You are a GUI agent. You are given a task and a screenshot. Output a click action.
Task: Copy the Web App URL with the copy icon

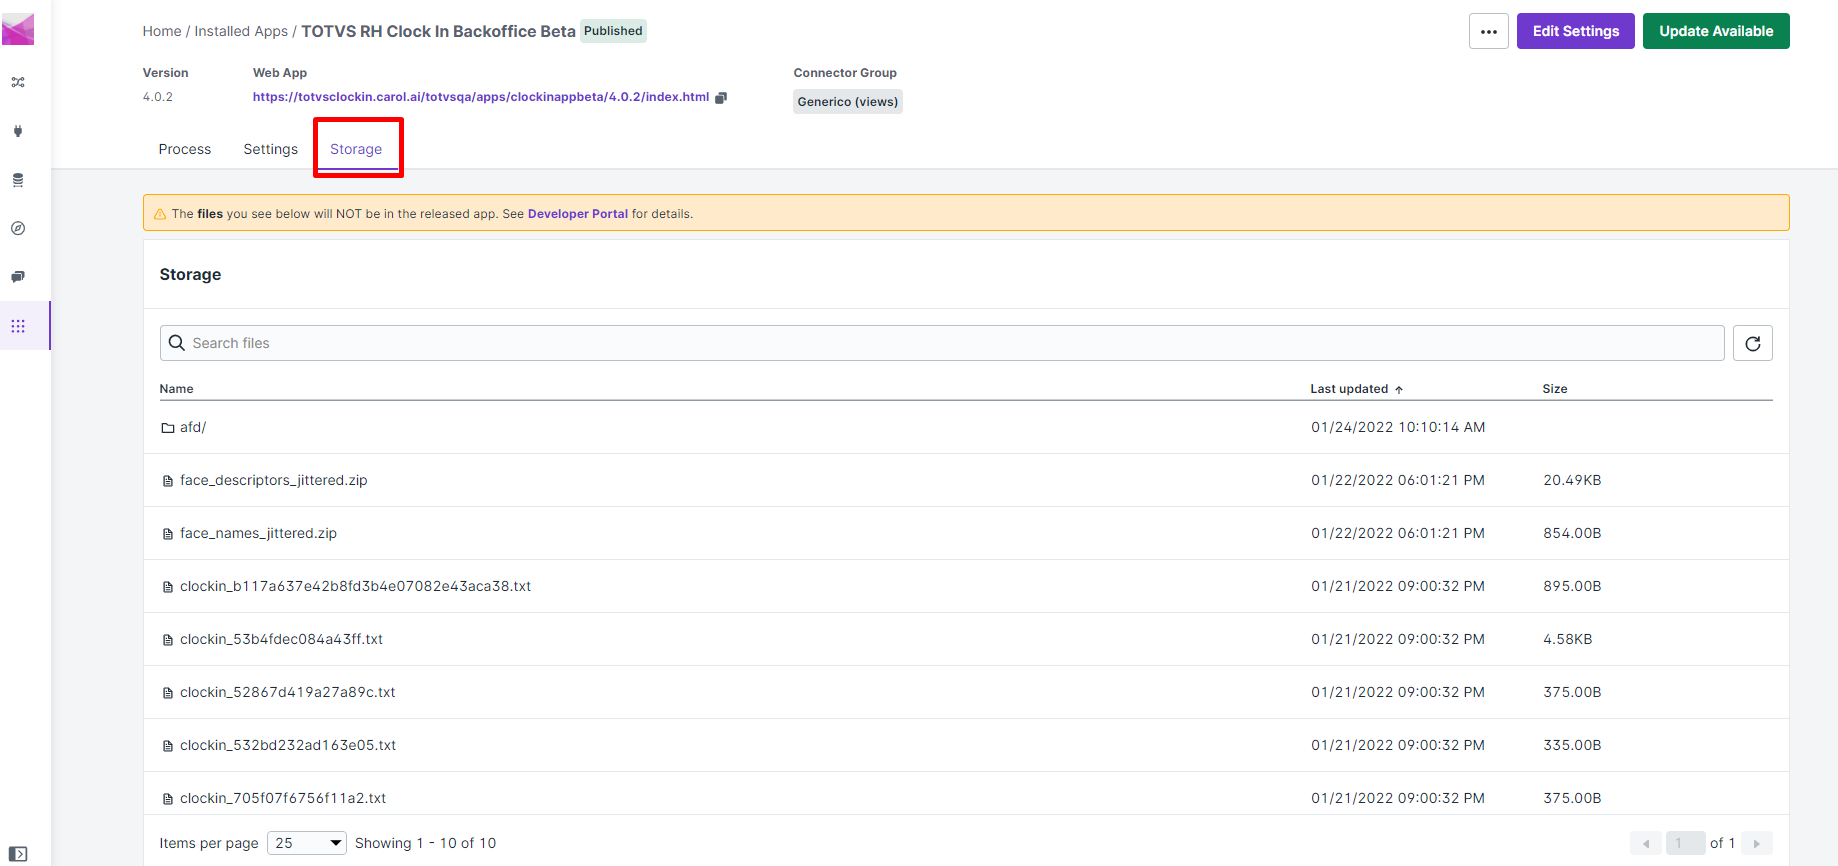[x=721, y=97]
